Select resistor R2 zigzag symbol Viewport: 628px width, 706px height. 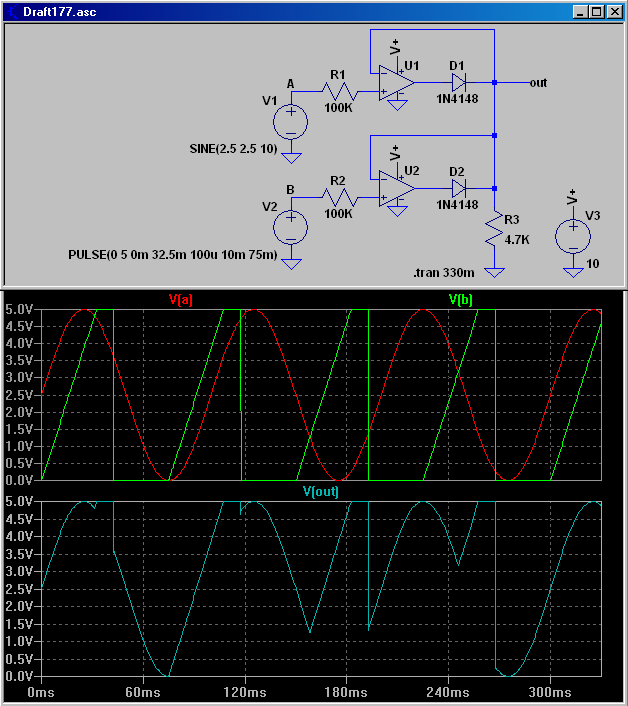pyautogui.click(x=340, y=197)
